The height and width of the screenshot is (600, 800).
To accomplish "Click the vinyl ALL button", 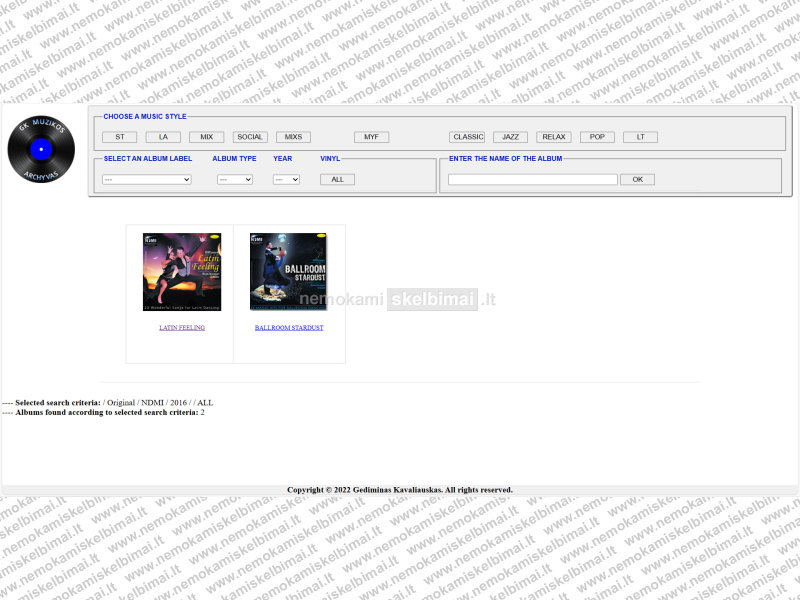I will click(x=337, y=180).
